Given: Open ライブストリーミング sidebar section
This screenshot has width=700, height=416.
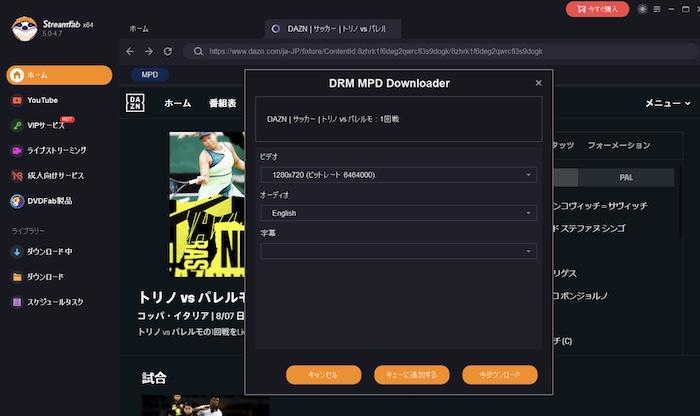Looking at the screenshot, I should (49, 150).
